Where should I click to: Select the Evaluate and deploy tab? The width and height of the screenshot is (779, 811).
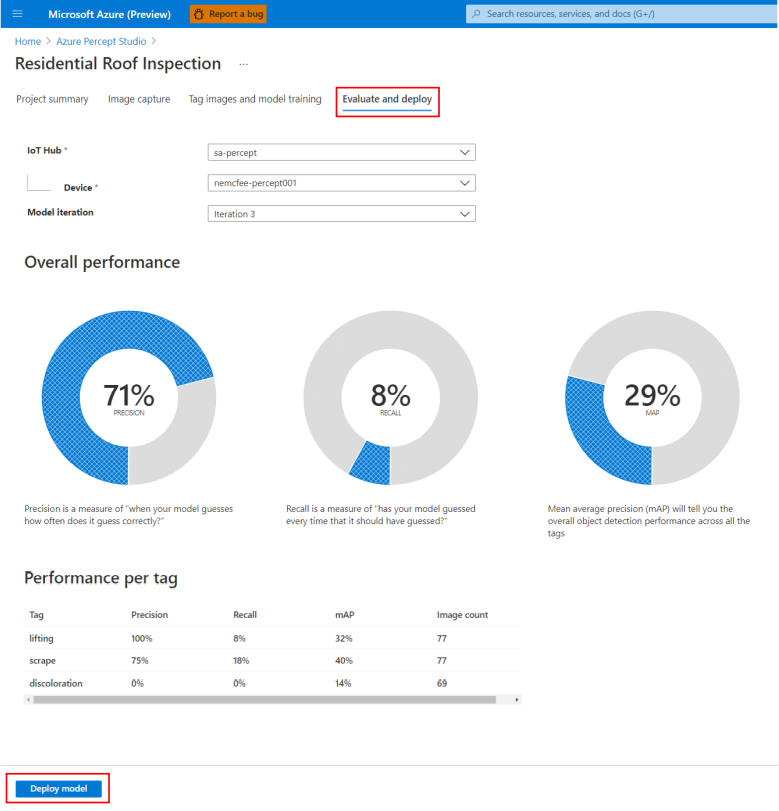click(x=387, y=99)
